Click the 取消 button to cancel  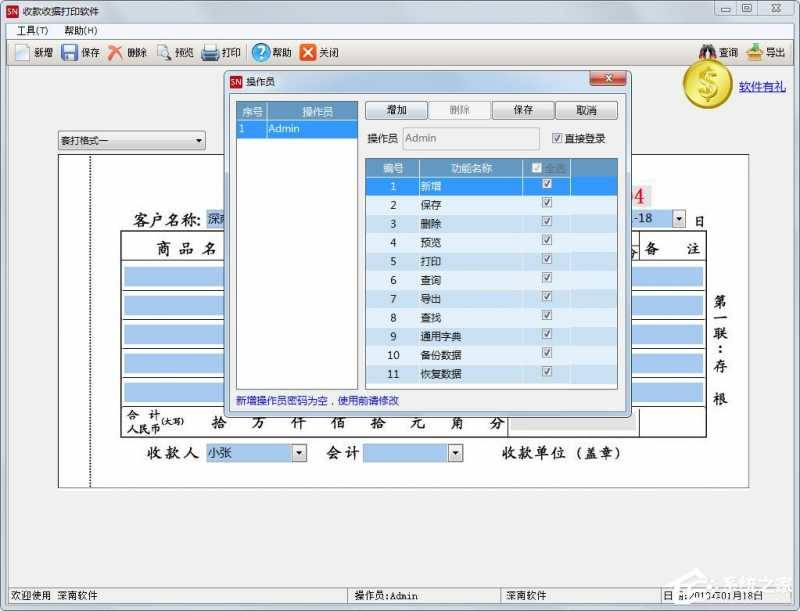[x=585, y=109]
